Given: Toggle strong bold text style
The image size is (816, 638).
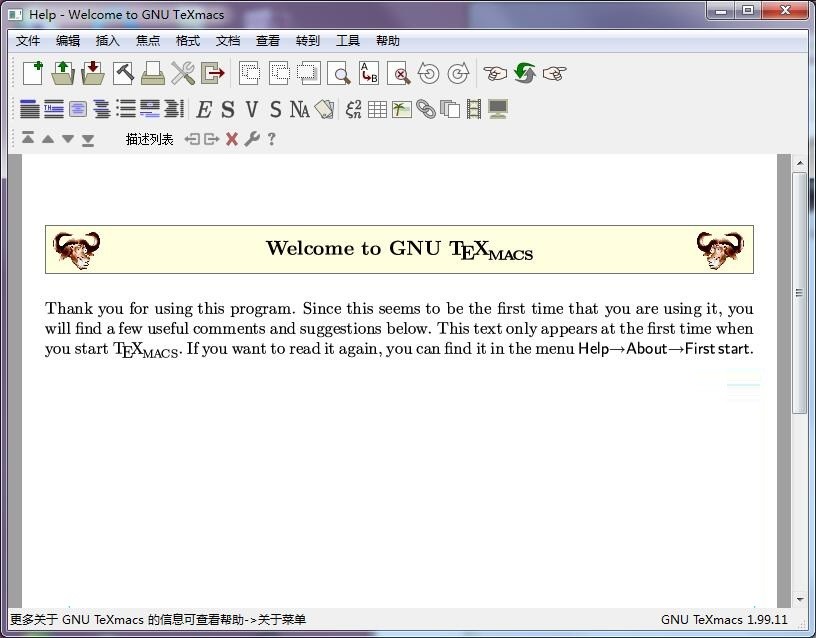Looking at the screenshot, I should [x=228, y=108].
